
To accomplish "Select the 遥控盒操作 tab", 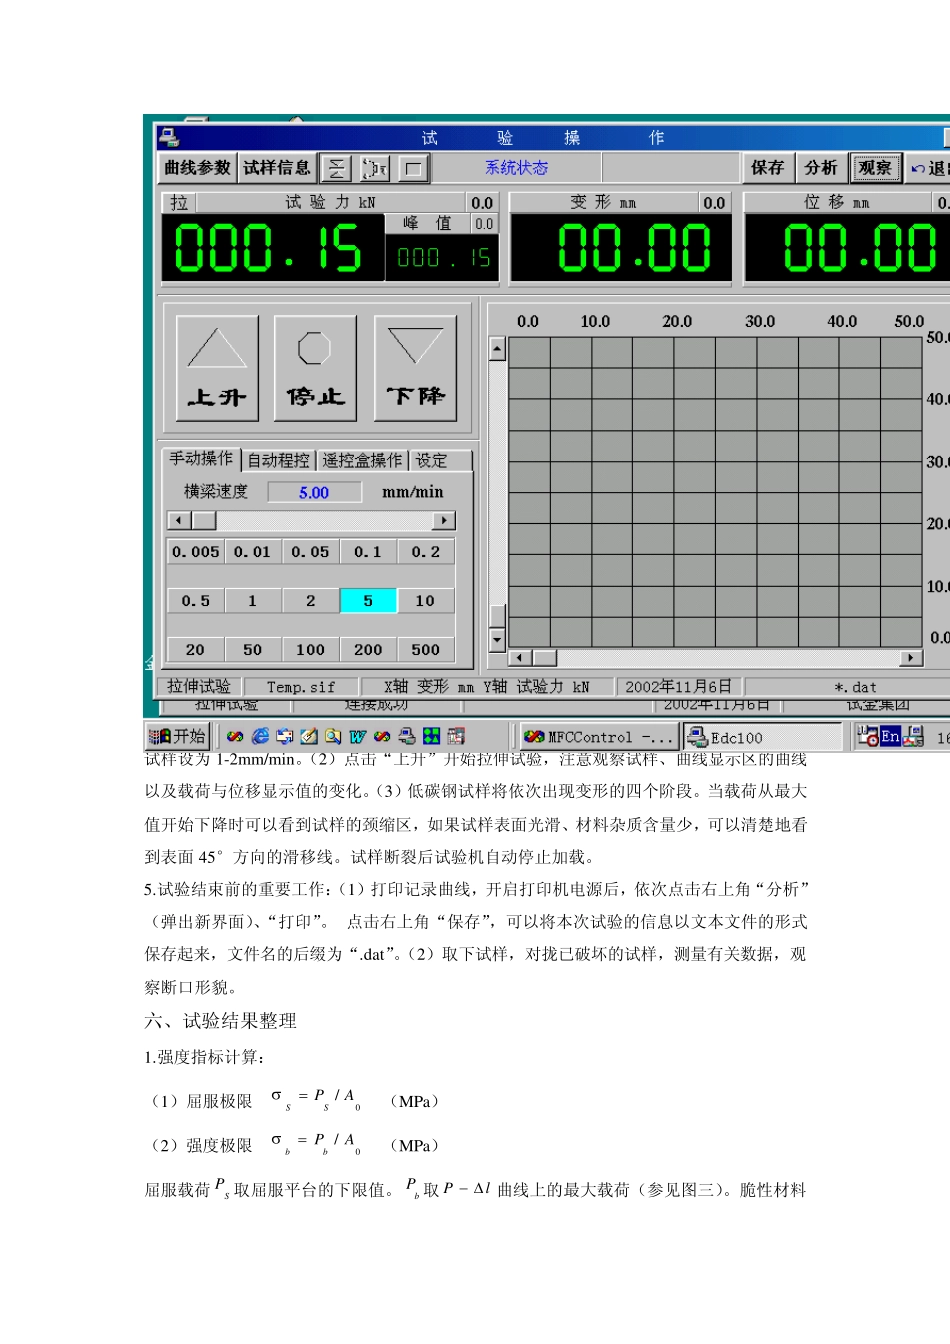I will point(362,460).
